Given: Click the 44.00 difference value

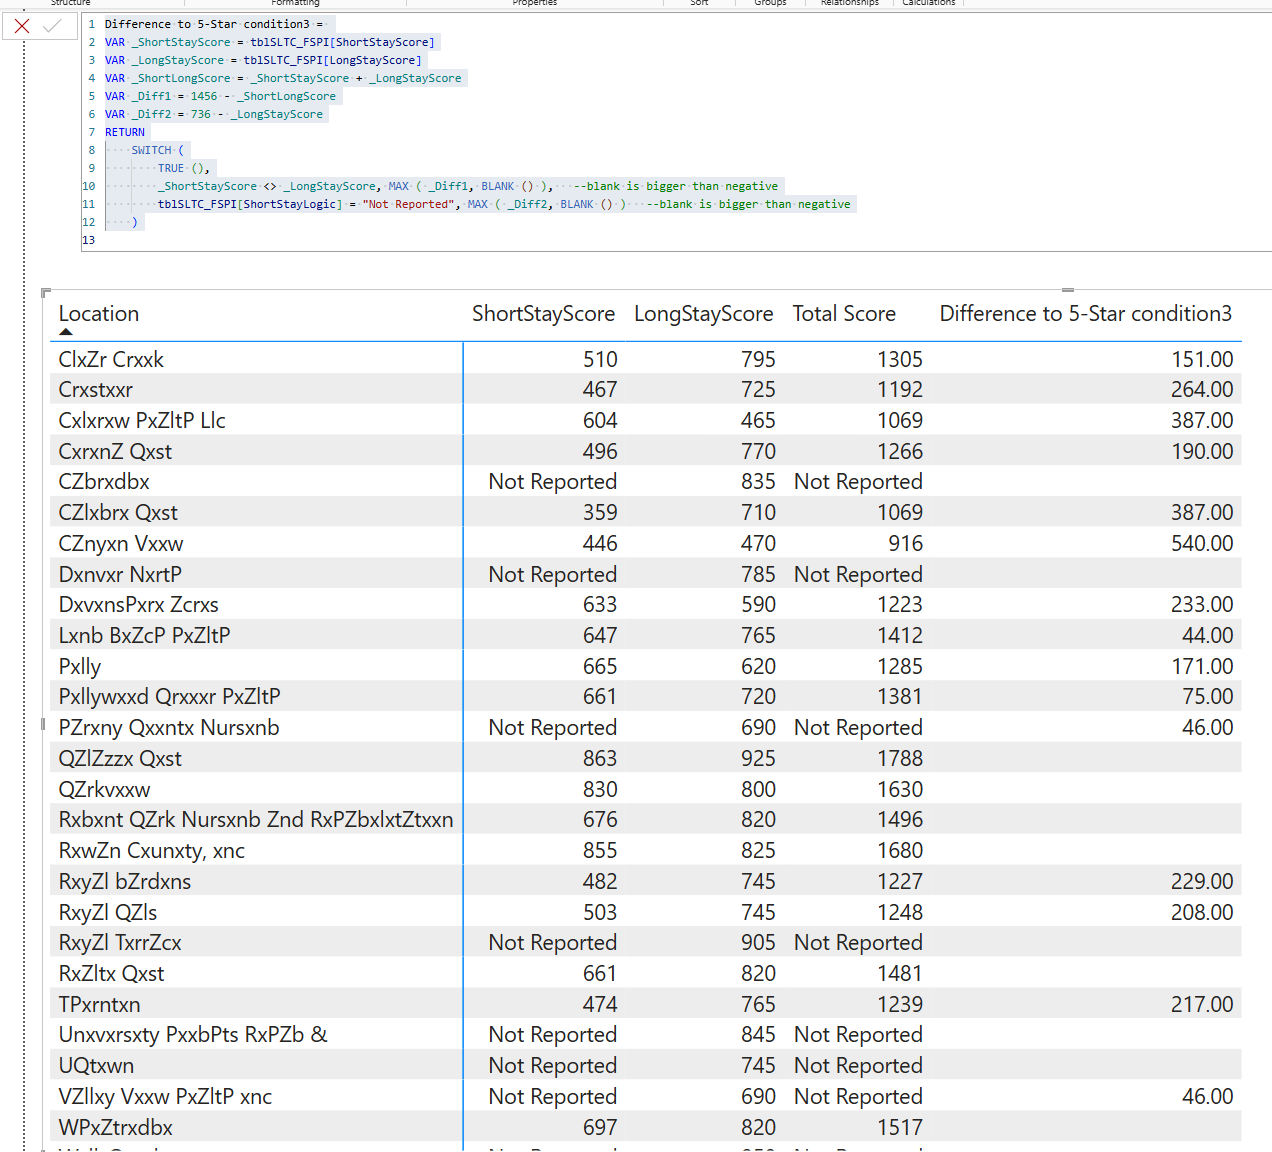Looking at the screenshot, I should tap(1208, 636).
